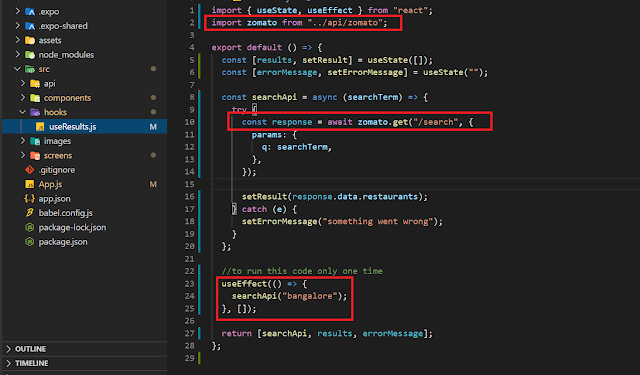Click the "/search" string on line 10
This screenshot has width=640, height=375.
[435, 122]
